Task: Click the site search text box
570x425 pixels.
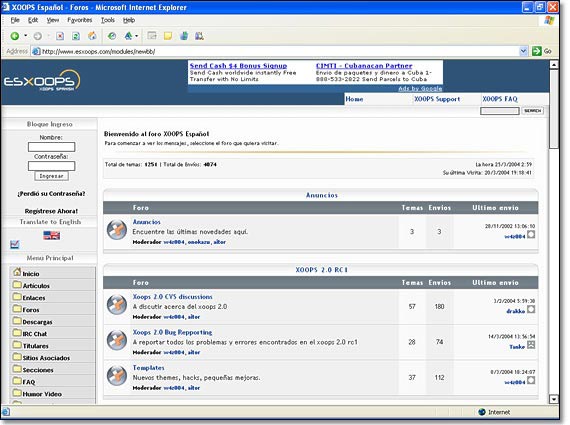Action: (x=500, y=111)
